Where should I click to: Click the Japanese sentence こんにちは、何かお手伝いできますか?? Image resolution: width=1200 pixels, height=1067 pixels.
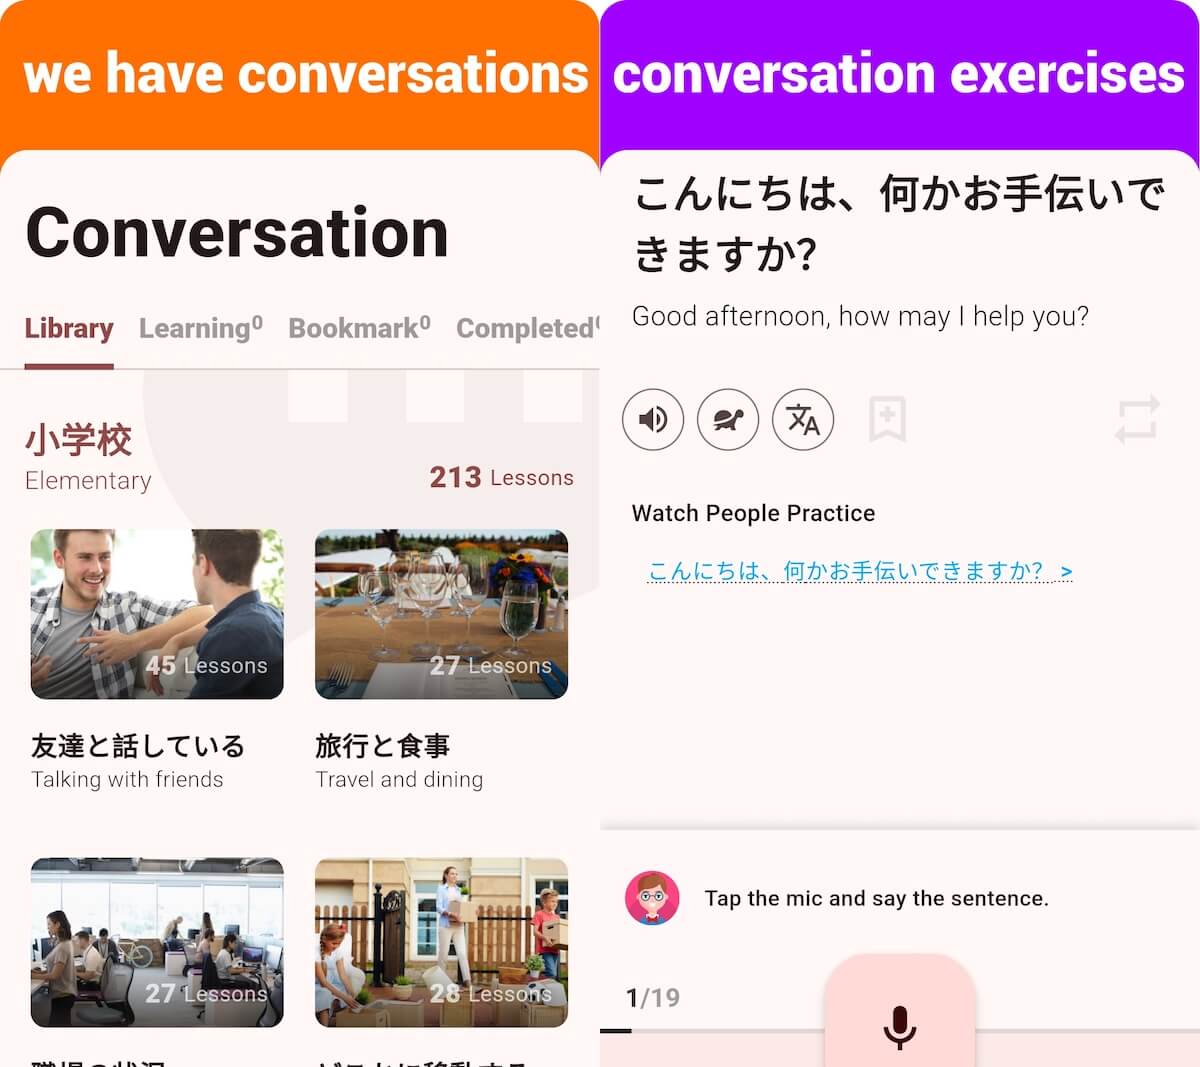900,223
